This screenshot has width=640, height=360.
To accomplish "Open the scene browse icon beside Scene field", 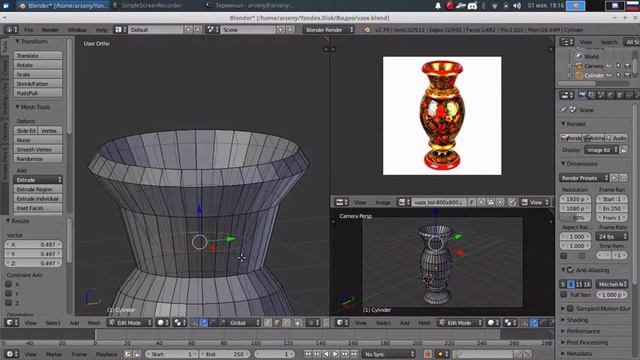I will click(x=213, y=29).
